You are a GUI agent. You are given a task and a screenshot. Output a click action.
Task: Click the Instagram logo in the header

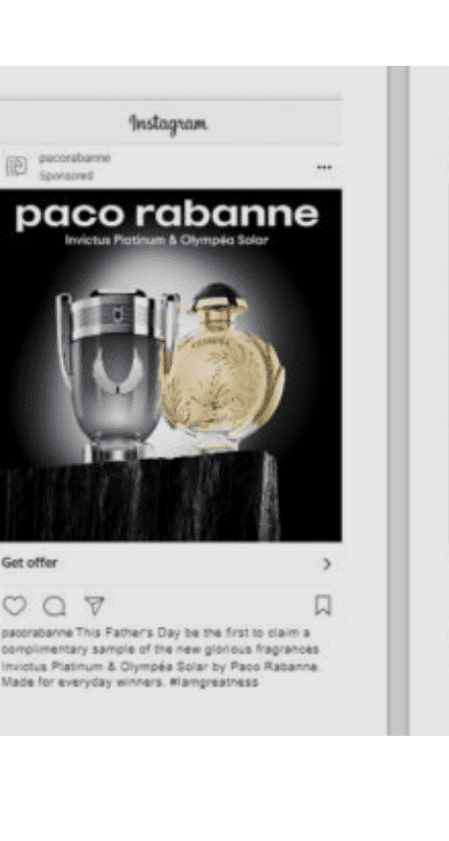(168, 124)
